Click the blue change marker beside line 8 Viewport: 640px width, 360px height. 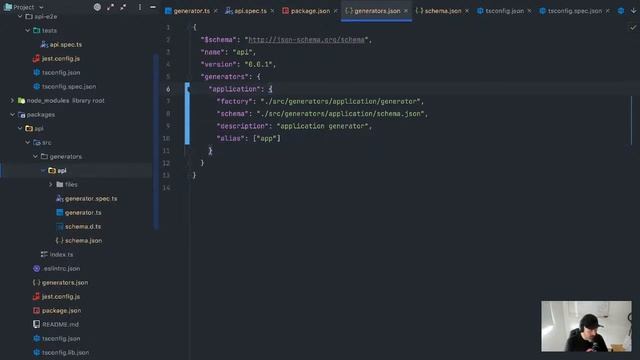pos(187,114)
